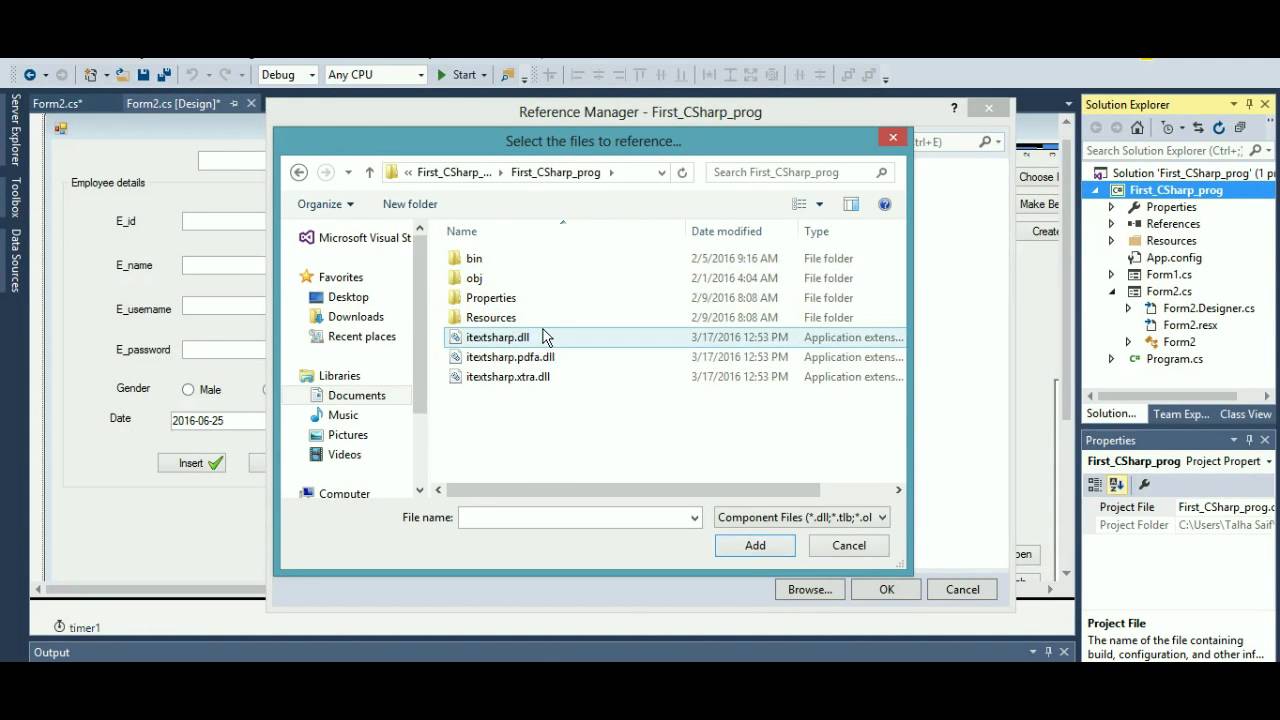The image size is (1280, 720).
Task: Open the File name combo box dropdown
Action: coord(694,517)
